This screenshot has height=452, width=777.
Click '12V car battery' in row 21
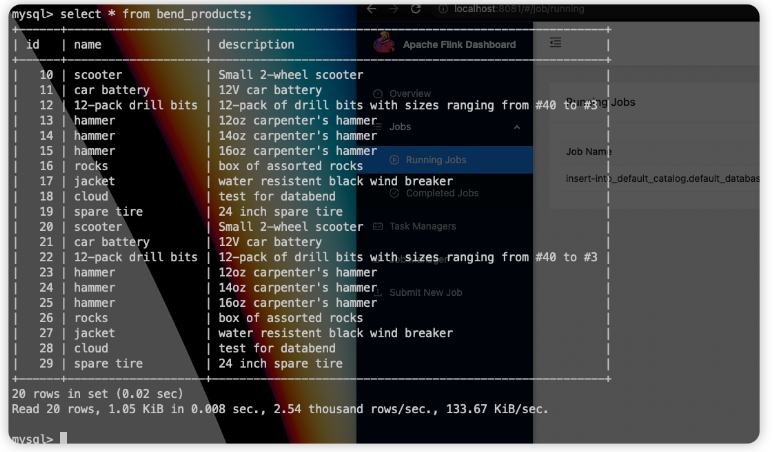point(270,242)
